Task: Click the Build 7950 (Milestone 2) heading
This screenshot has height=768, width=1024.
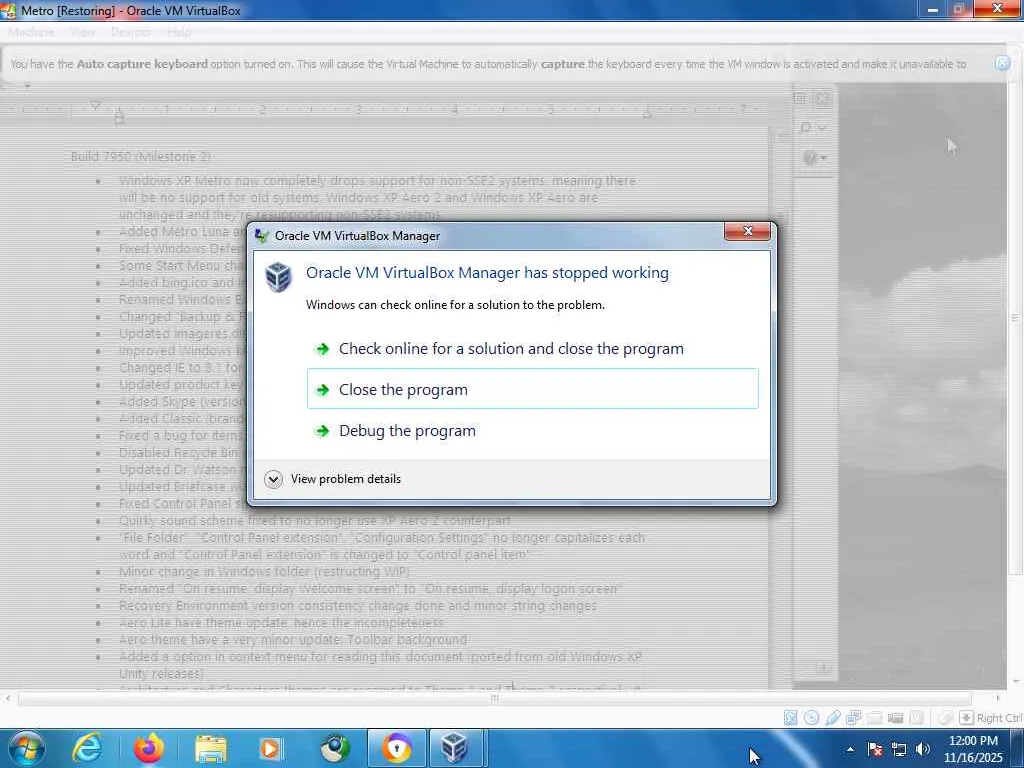Action: coord(141,156)
